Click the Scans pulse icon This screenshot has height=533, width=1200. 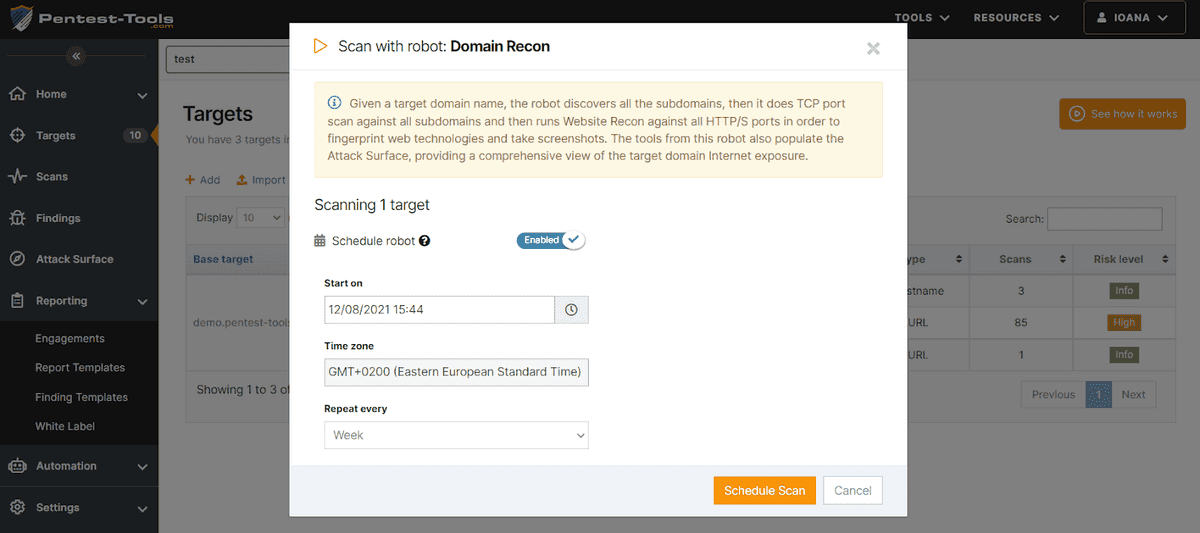17,177
